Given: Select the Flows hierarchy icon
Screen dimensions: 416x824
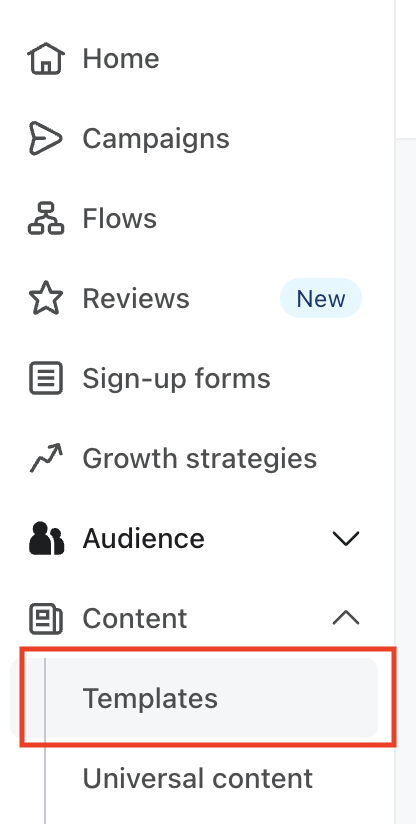Looking at the screenshot, I should [46, 218].
